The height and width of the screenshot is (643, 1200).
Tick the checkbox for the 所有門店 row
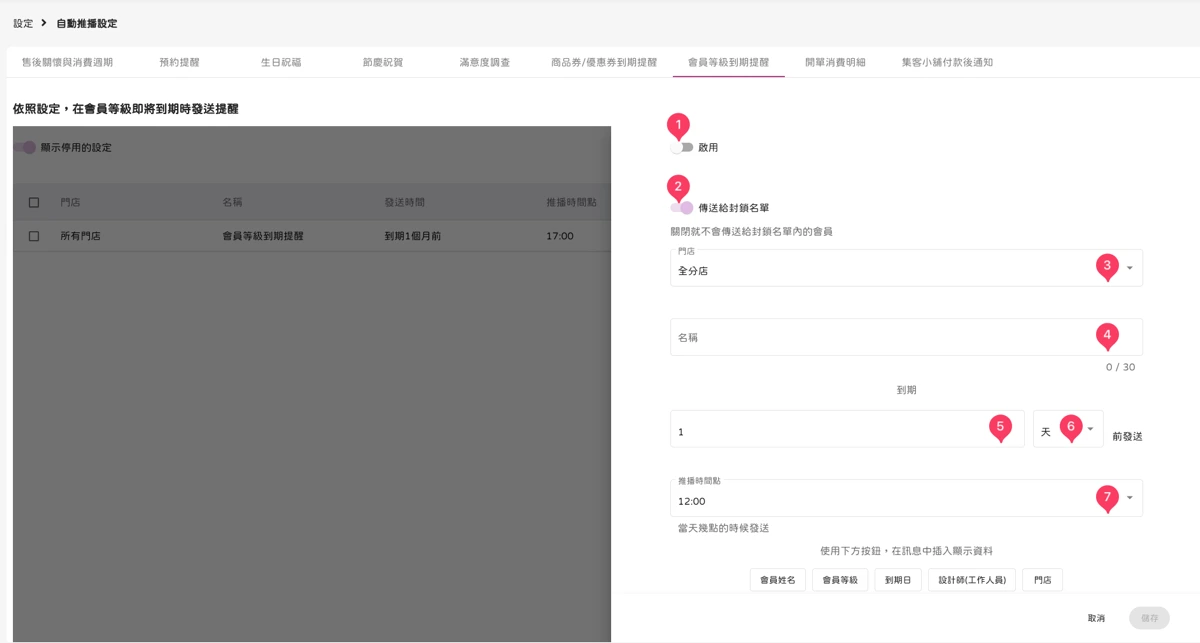coord(34,236)
